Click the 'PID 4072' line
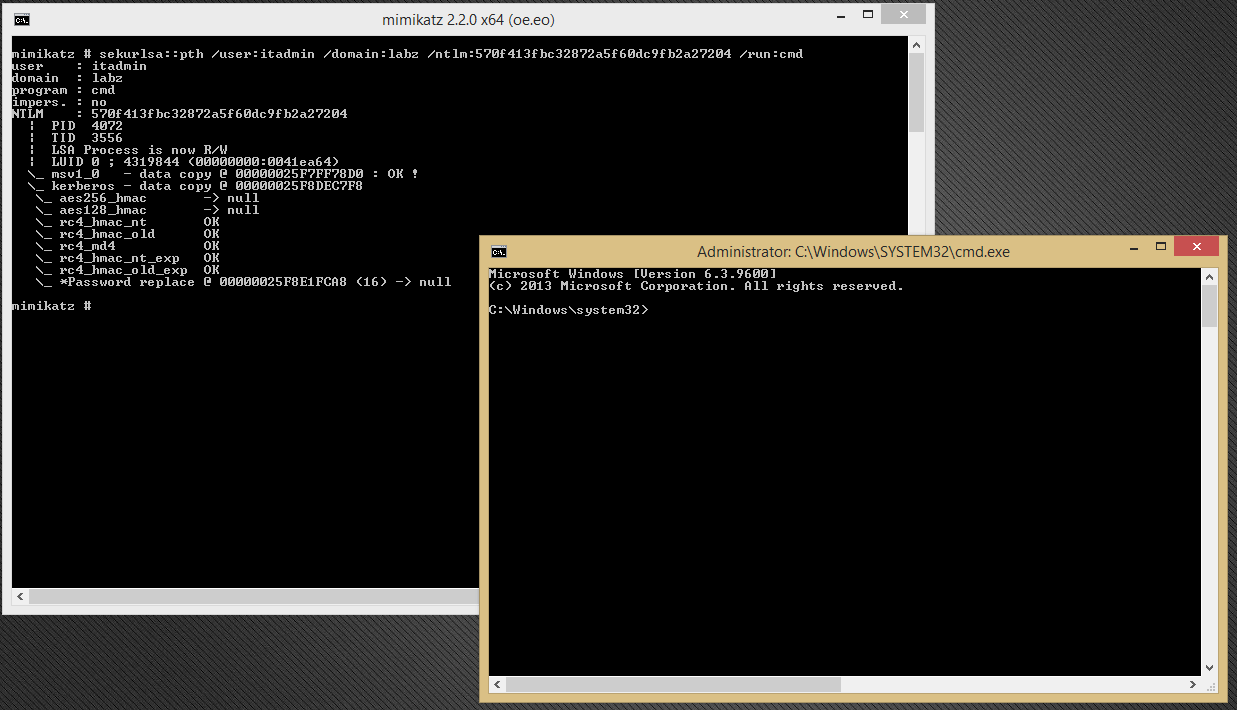Image resolution: width=1237 pixels, height=710 pixels. click(75, 126)
